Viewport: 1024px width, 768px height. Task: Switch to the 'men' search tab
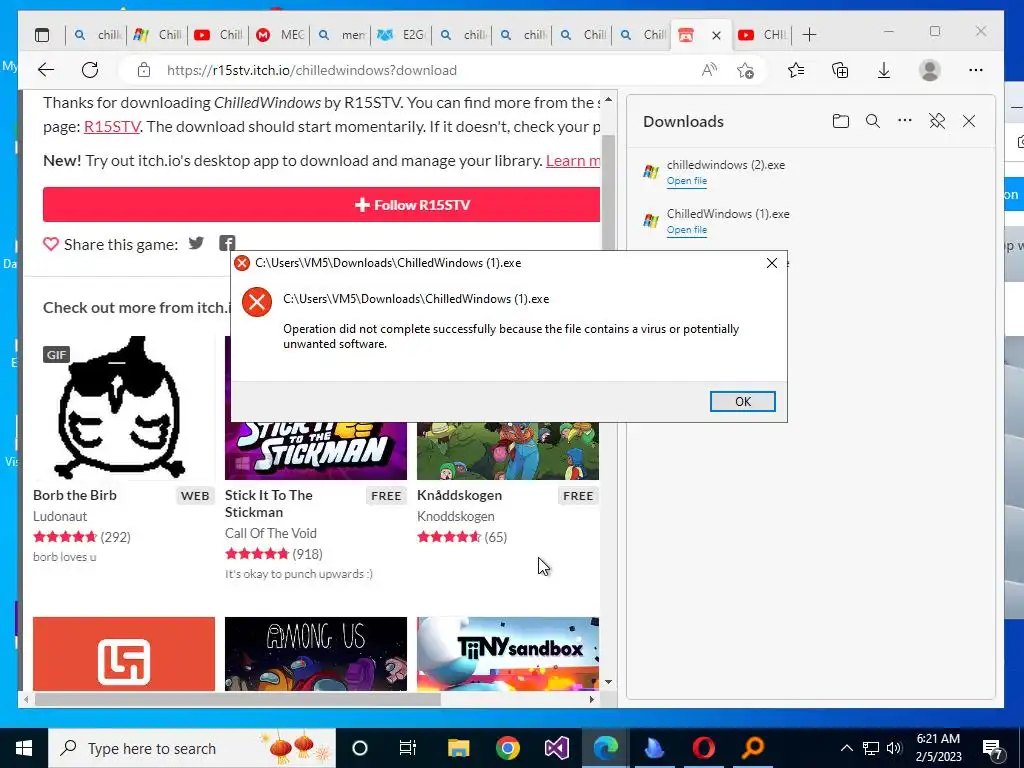[x=340, y=35]
